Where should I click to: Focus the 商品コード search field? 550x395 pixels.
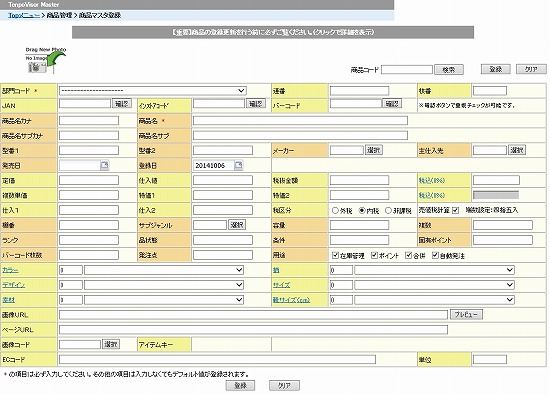[407, 69]
